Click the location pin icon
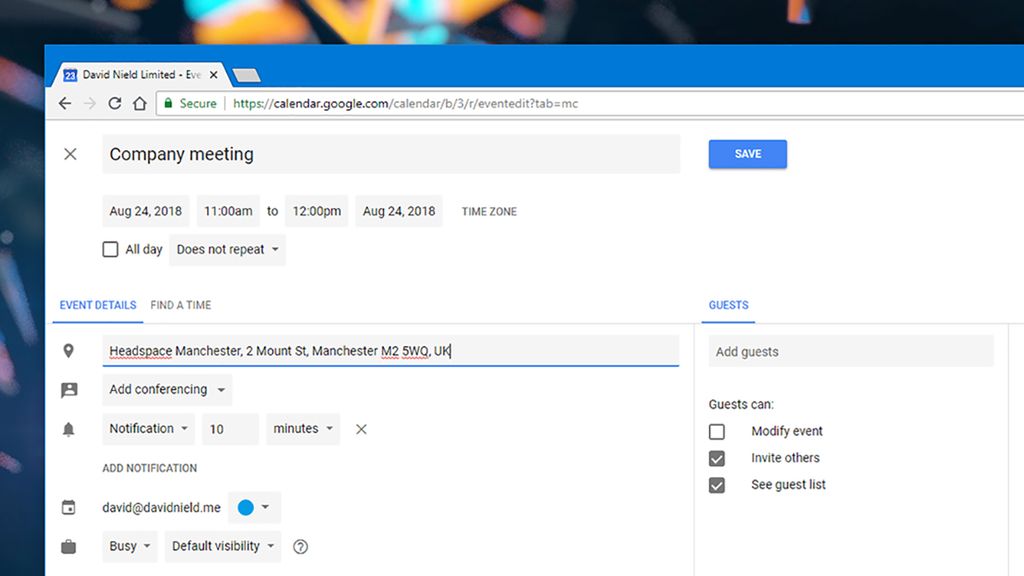Image resolution: width=1024 pixels, height=576 pixels. tap(69, 350)
